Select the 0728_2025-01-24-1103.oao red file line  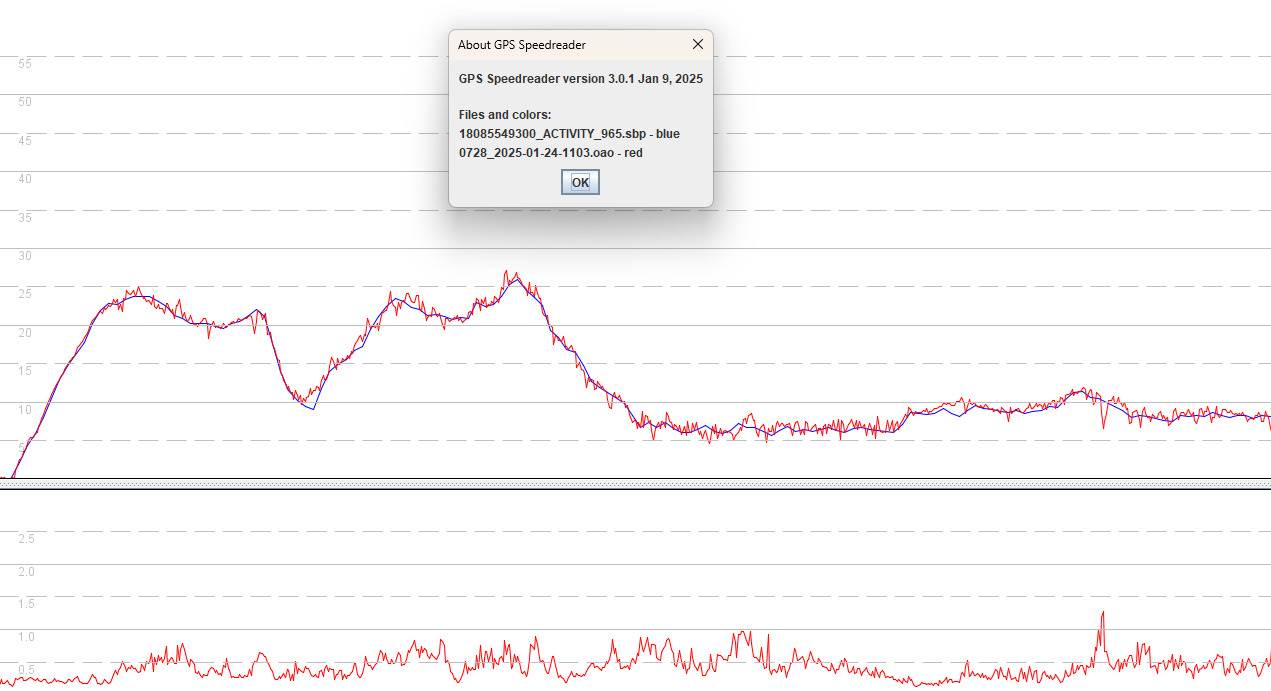point(550,153)
